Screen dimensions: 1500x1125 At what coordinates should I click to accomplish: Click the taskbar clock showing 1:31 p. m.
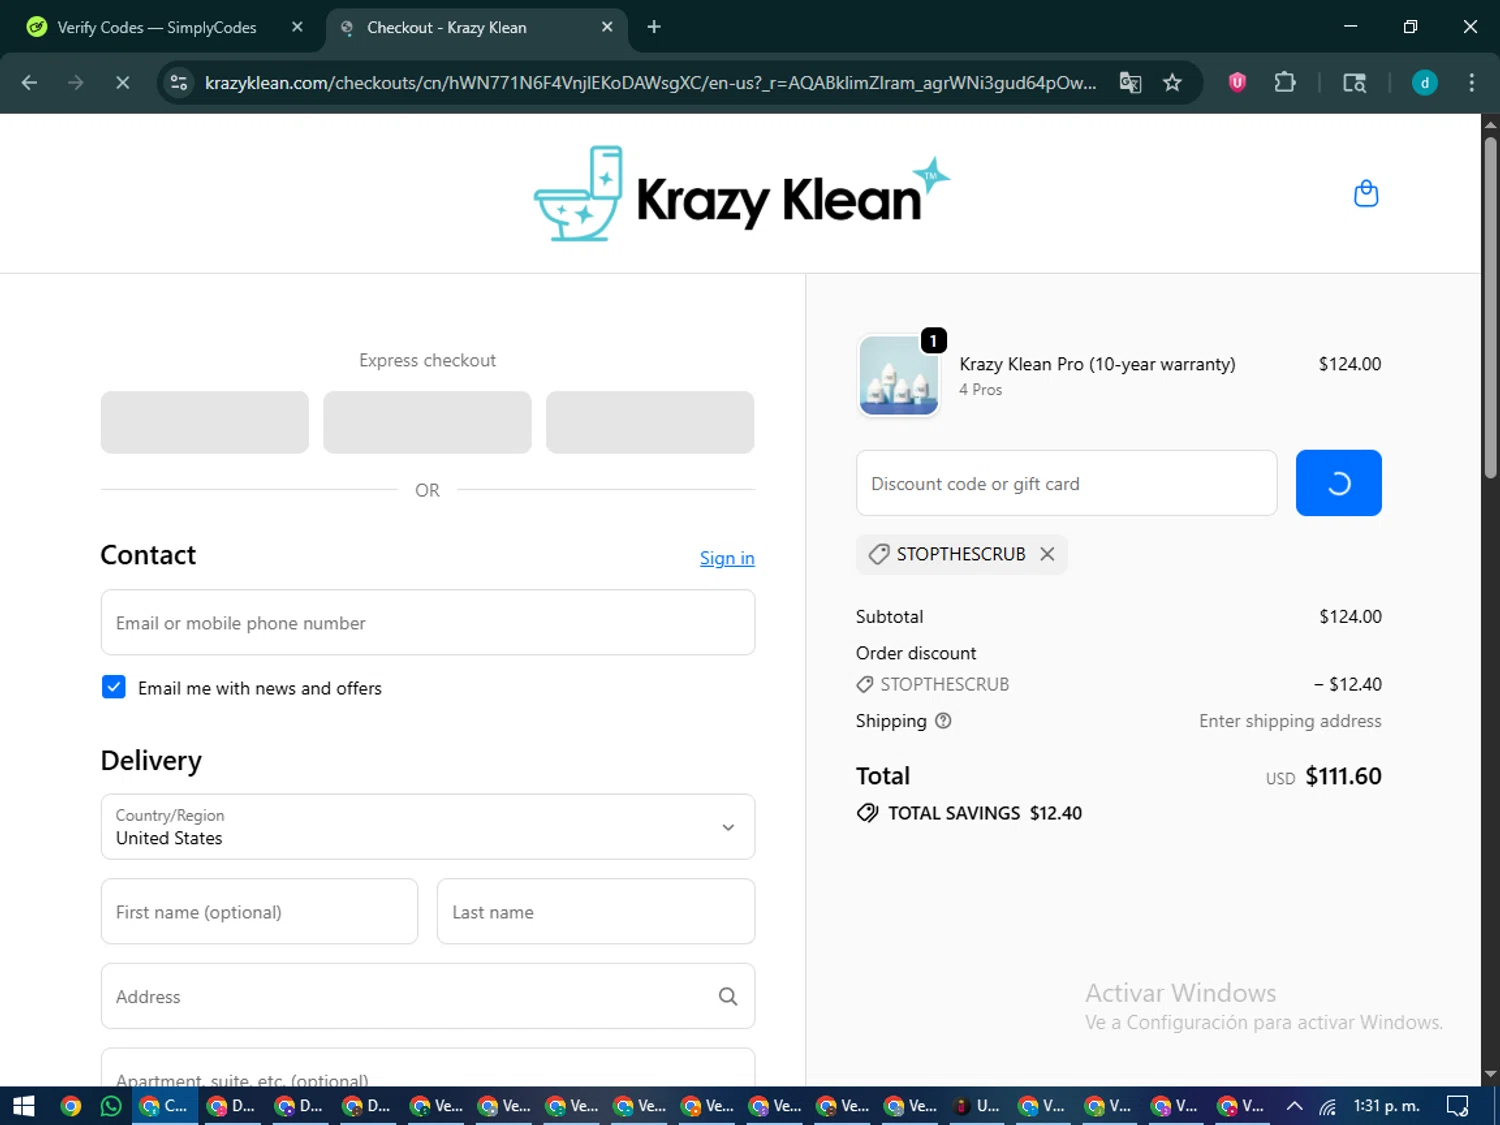click(1387, 1106)
